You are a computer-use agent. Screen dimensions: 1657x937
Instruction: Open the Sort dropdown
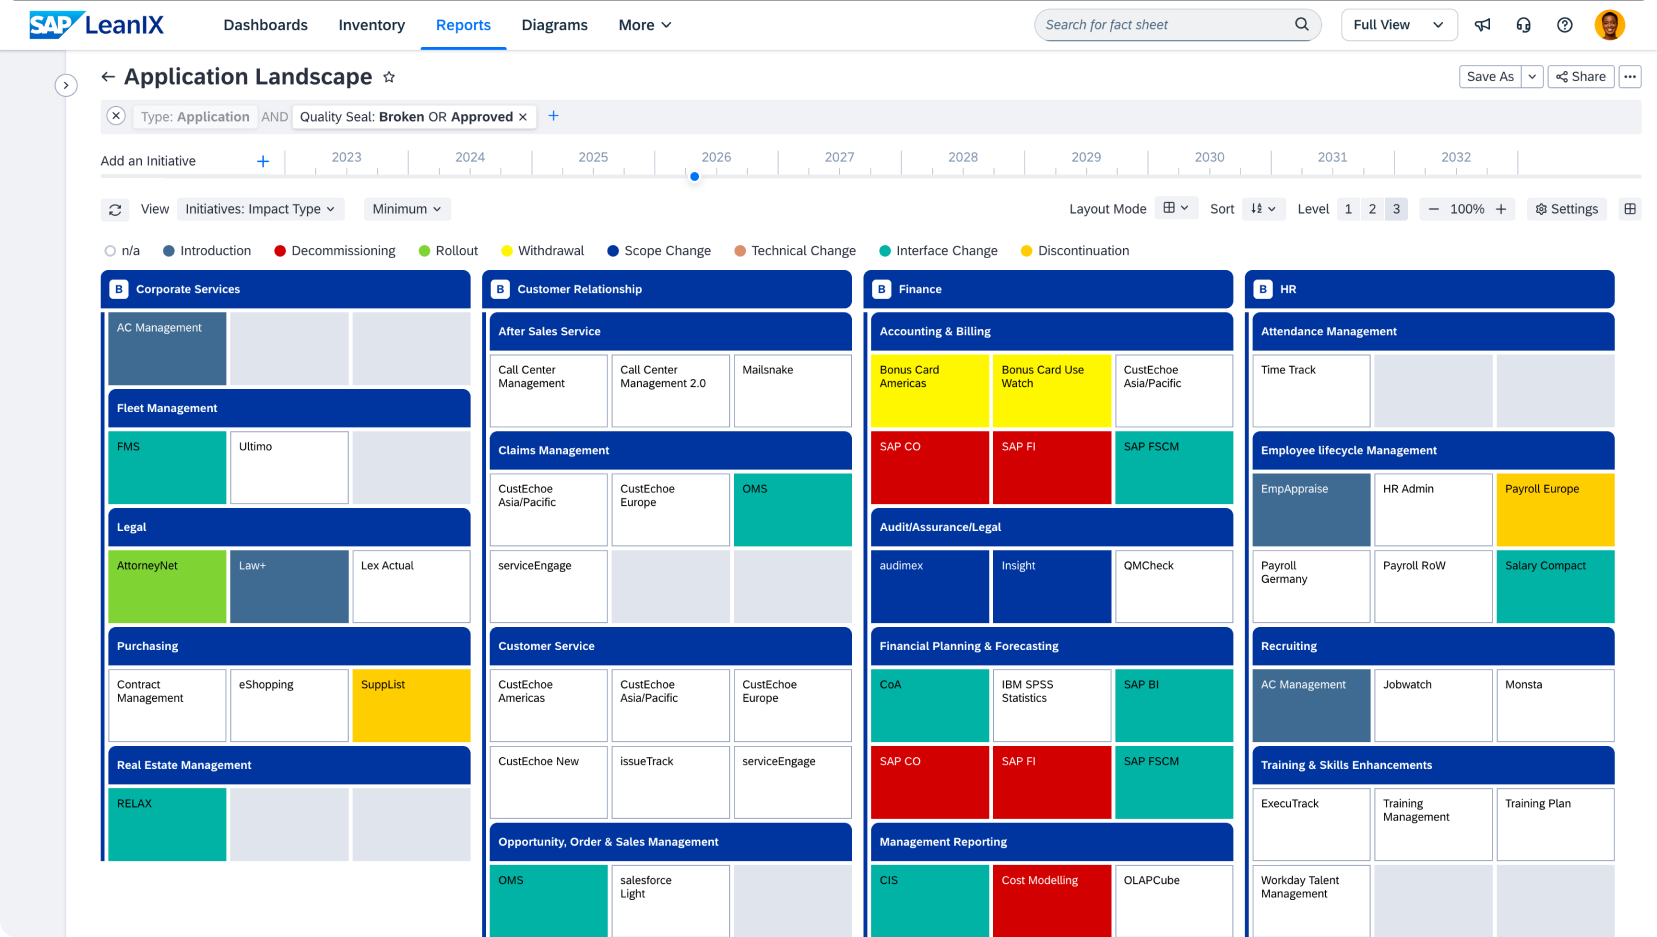click(x=1263, y=209)
